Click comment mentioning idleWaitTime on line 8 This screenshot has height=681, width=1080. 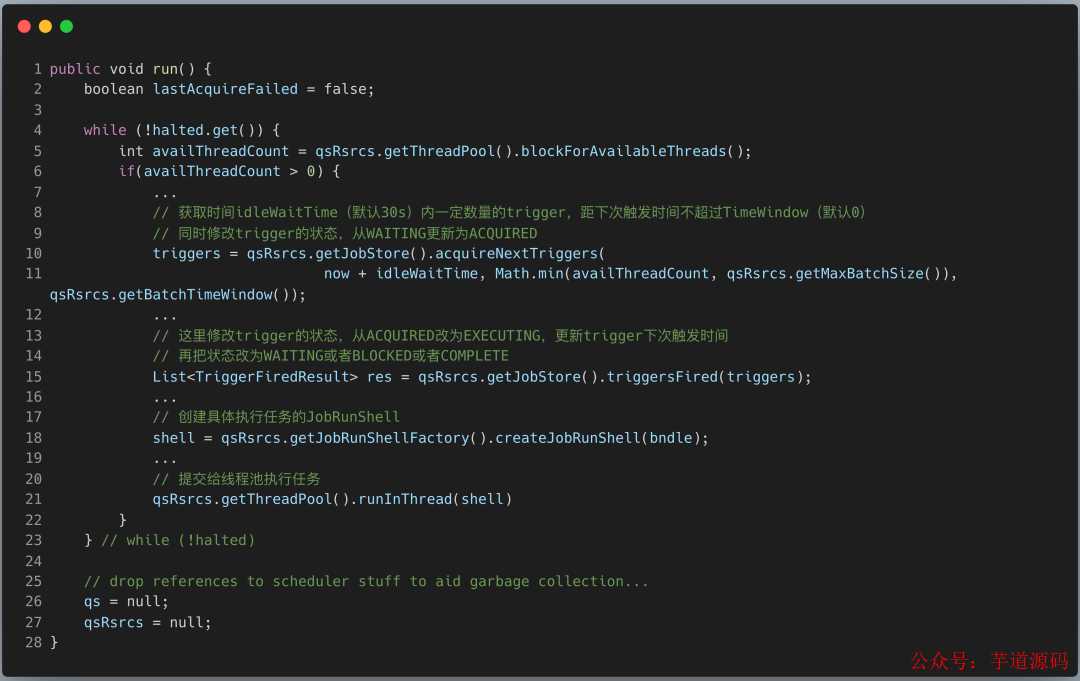pos(509,212)
